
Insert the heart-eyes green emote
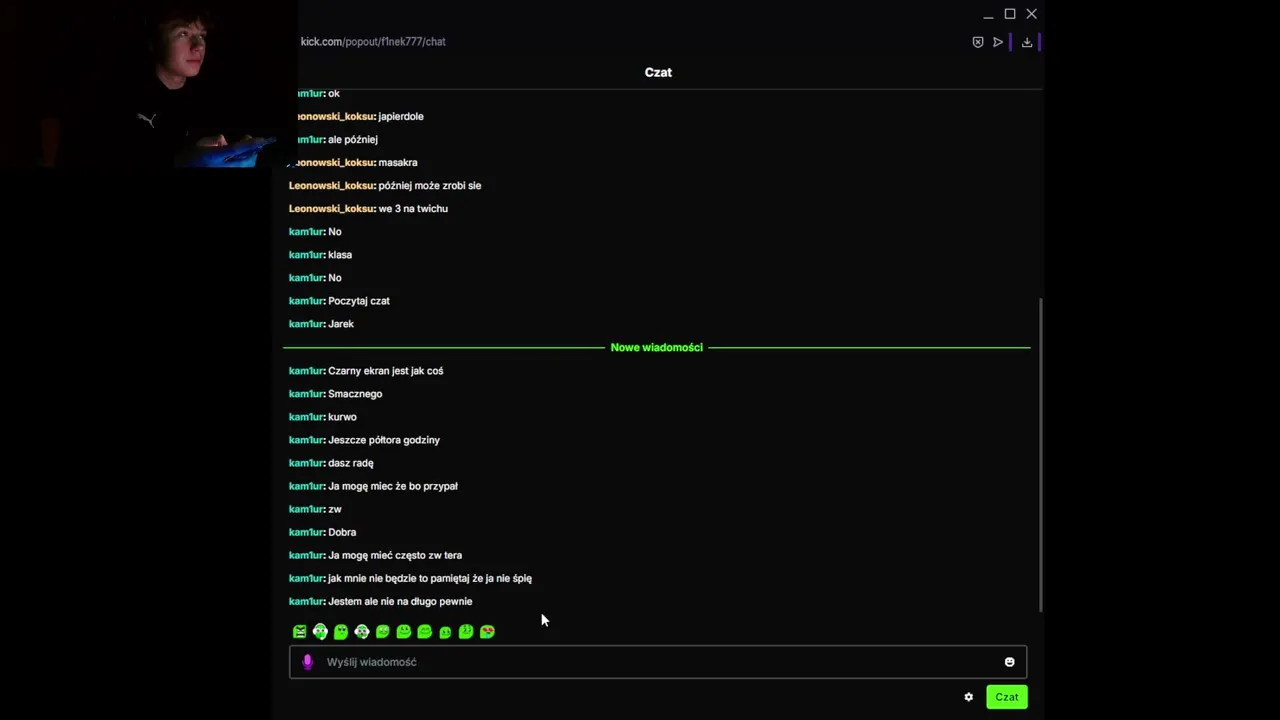[x=487, y=632]
